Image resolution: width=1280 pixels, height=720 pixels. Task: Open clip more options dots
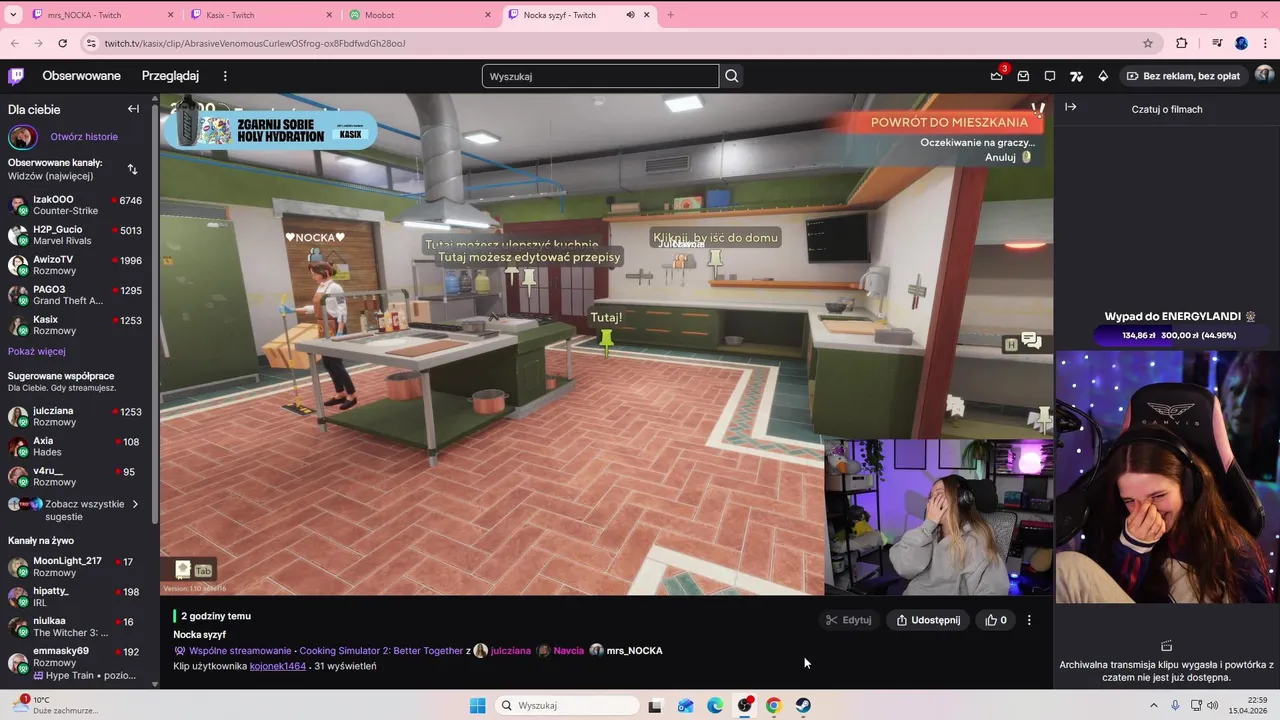(1029, 620)
